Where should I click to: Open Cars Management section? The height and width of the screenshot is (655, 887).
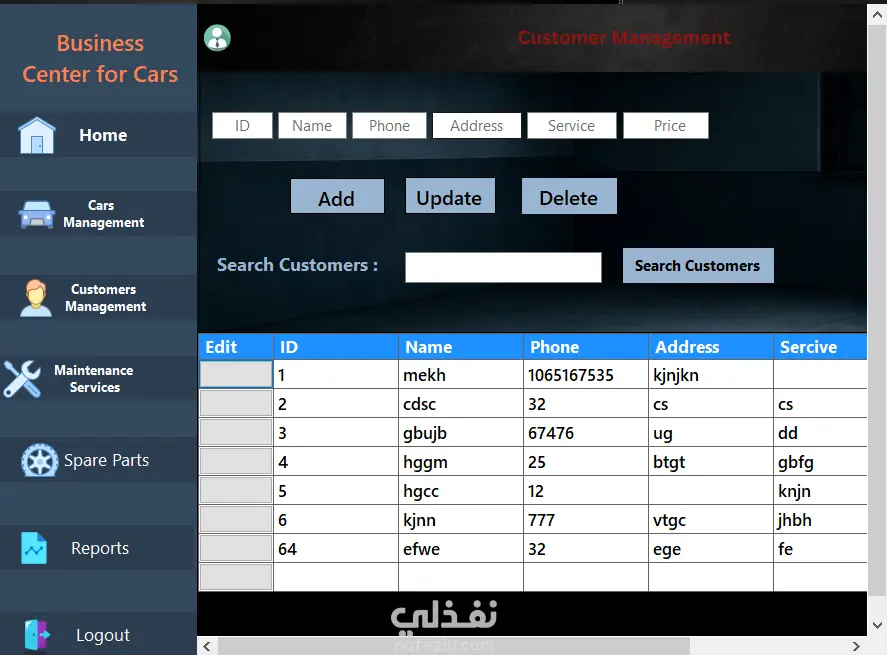(x=104, y=214)
